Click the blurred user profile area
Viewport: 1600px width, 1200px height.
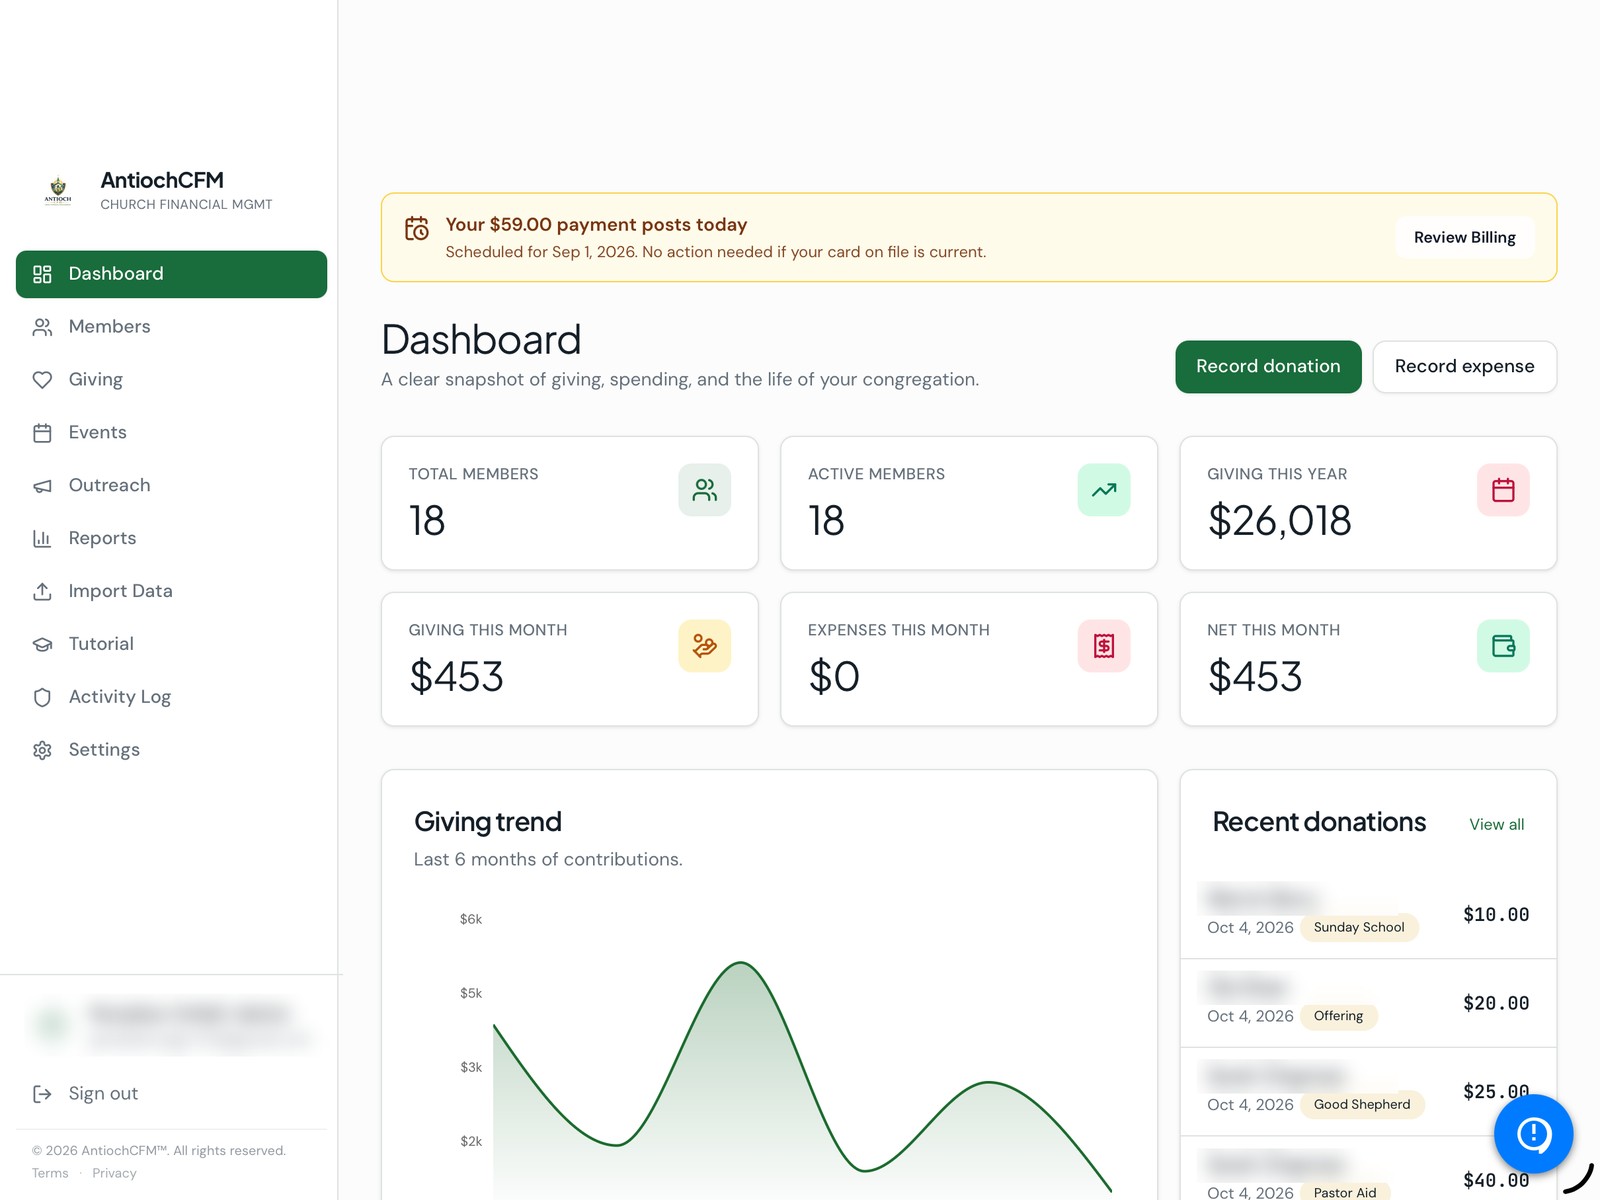[172, 1025]
